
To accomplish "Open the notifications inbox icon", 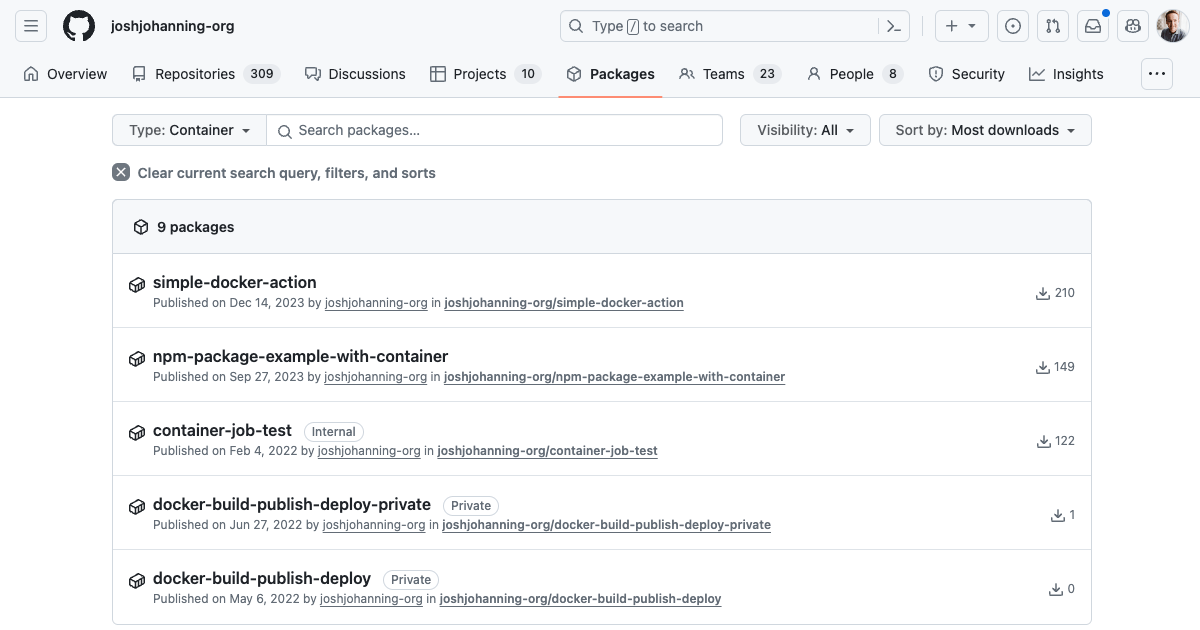I will coord(1093,26).
